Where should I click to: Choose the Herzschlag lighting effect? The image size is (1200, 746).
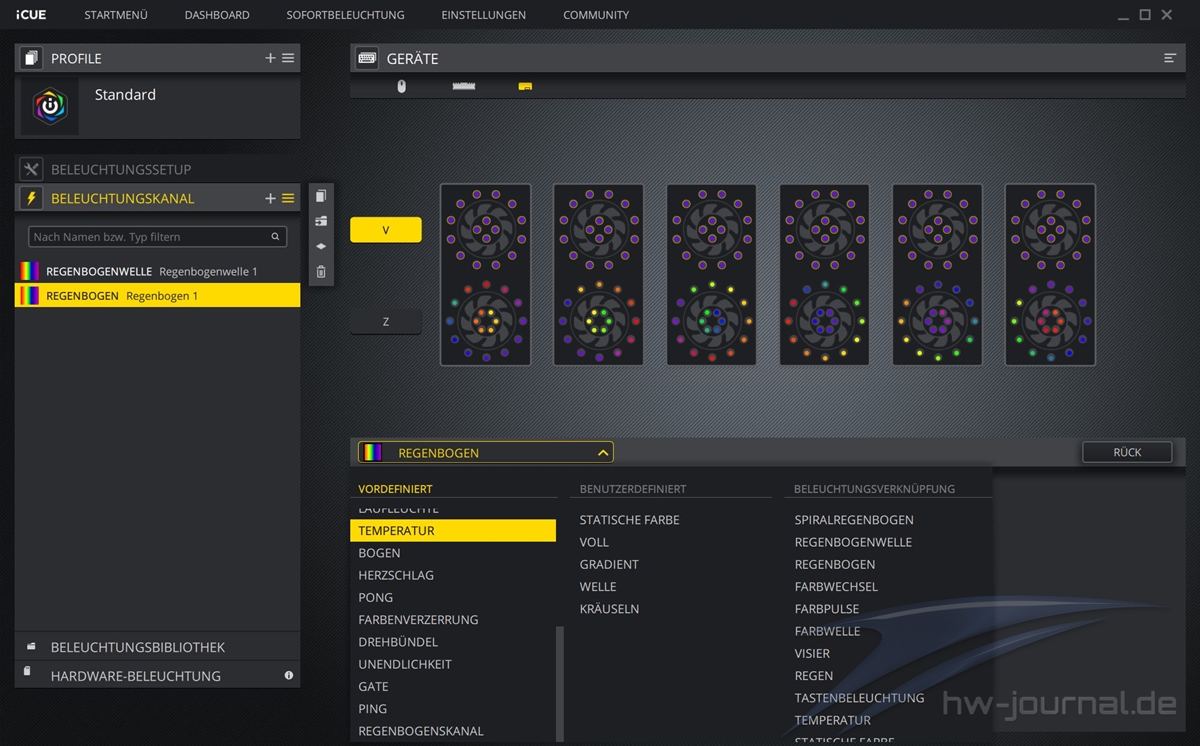(x=396, y=575)
